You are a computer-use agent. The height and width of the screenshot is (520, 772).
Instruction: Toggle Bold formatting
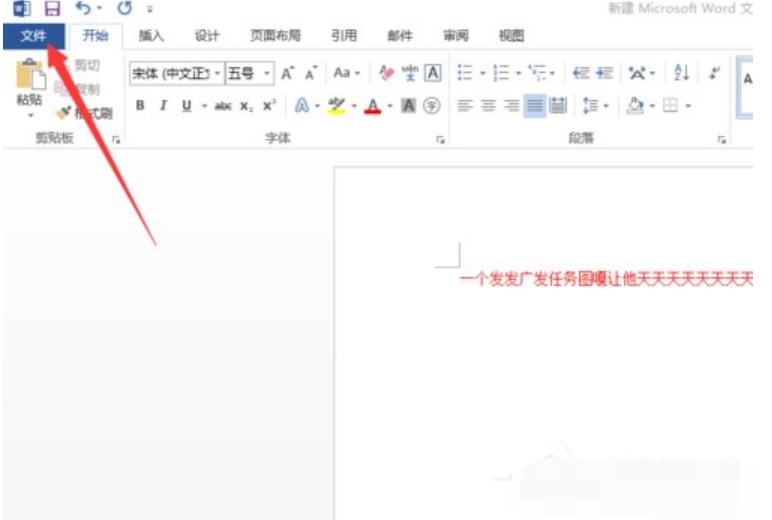140,106
